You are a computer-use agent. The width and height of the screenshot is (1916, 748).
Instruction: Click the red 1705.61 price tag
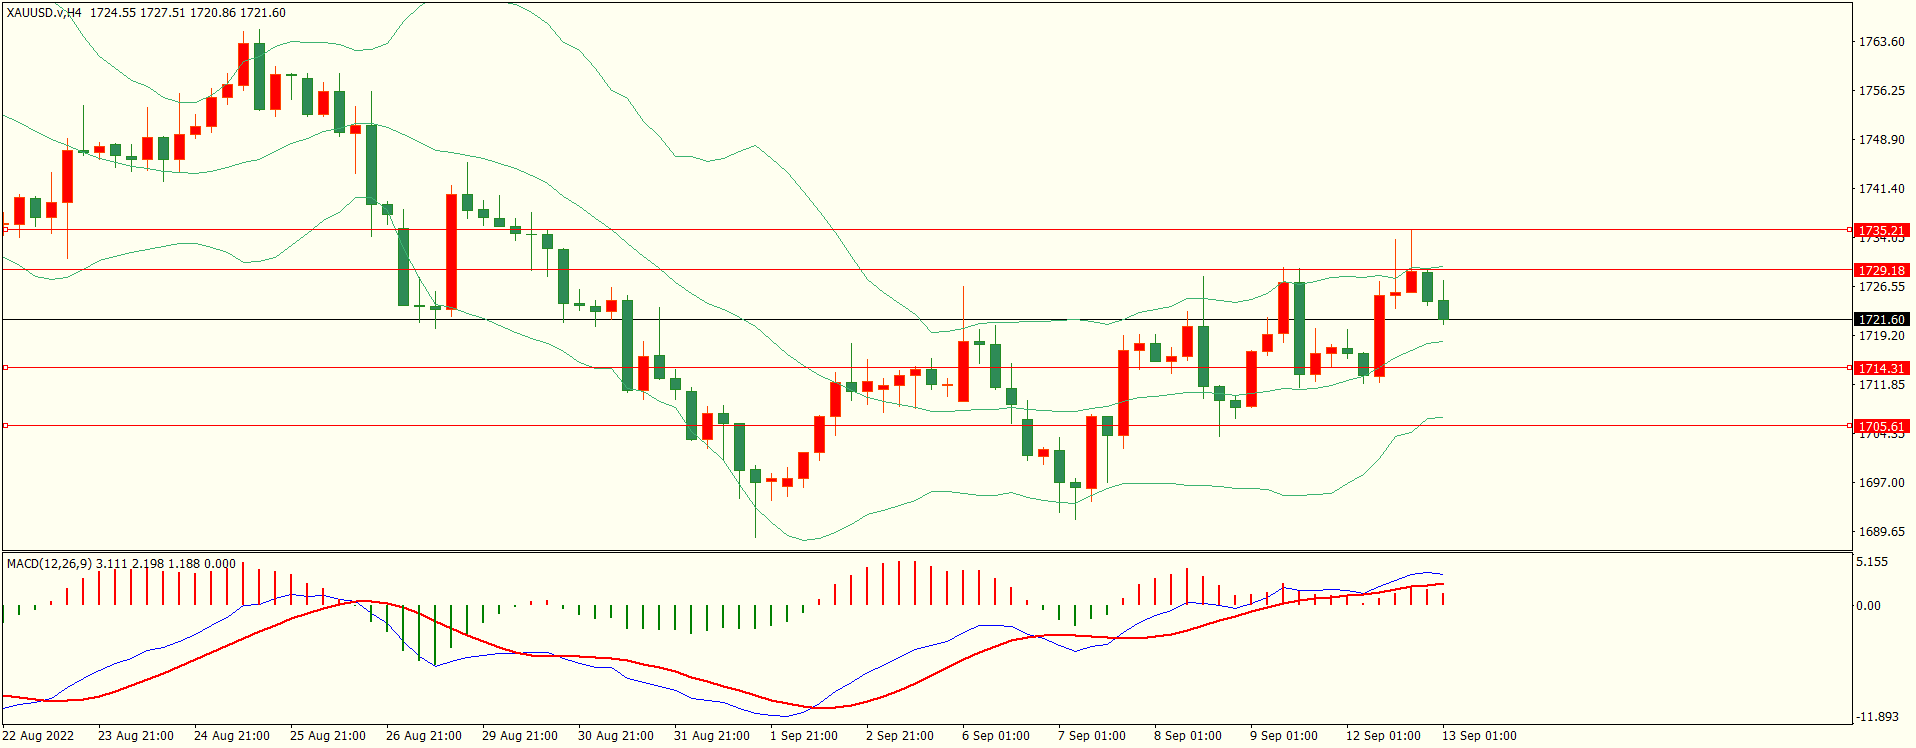[x=1881, y=426]
